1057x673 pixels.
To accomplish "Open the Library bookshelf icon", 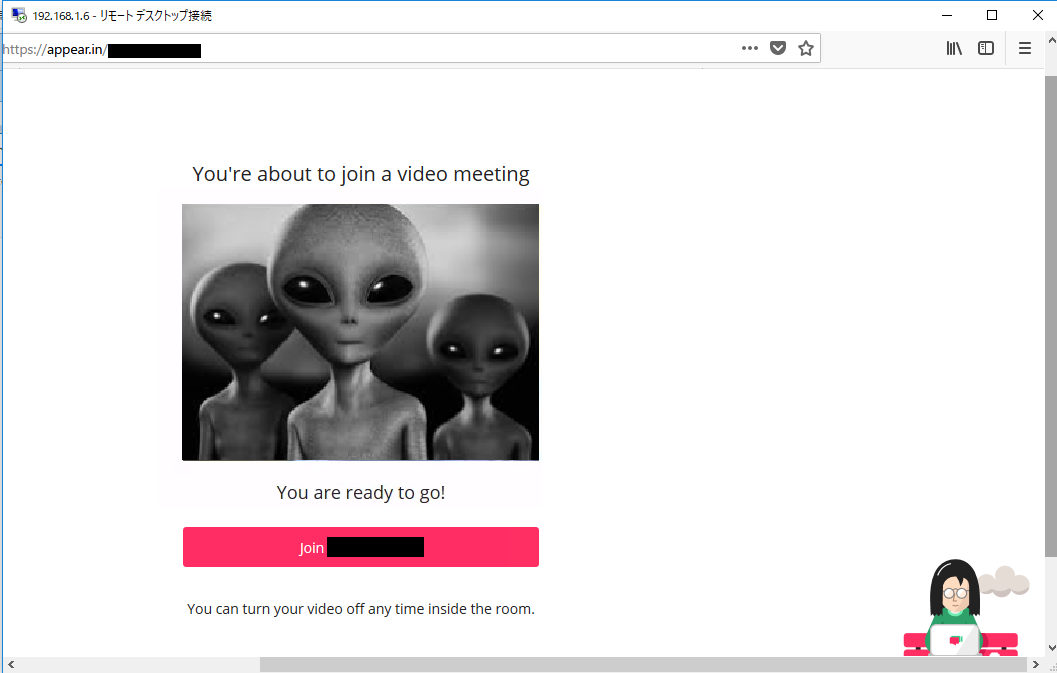I will tap(954, 48).
